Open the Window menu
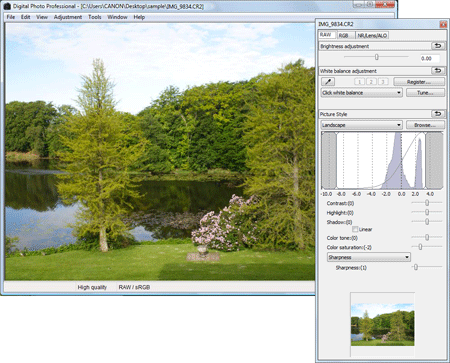The height and width of the screenshot is (363, 450). coord(117,17)
